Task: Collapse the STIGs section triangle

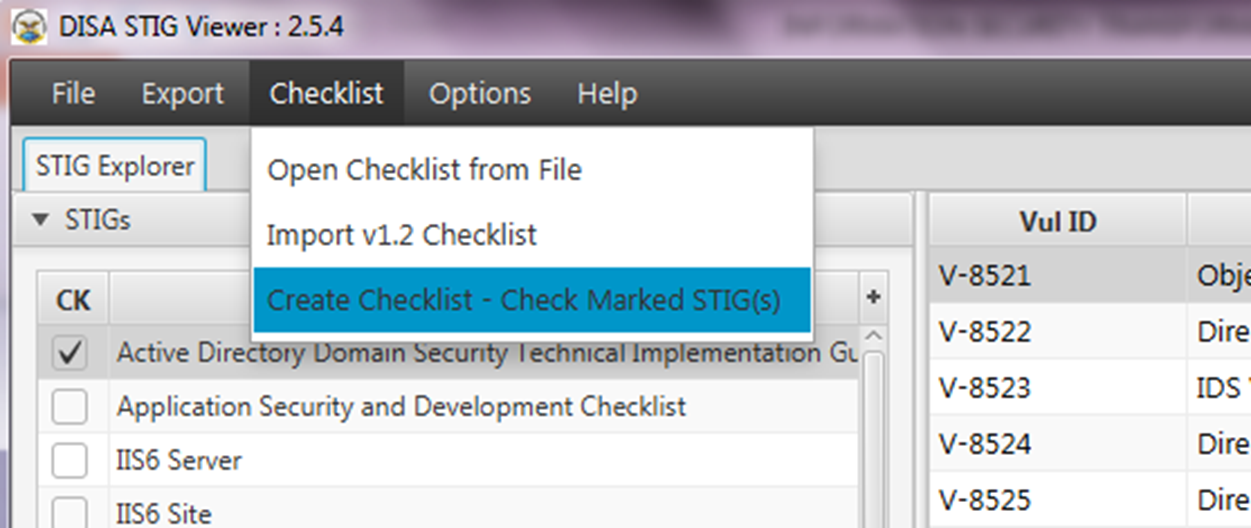Action: tap(40, 219)
